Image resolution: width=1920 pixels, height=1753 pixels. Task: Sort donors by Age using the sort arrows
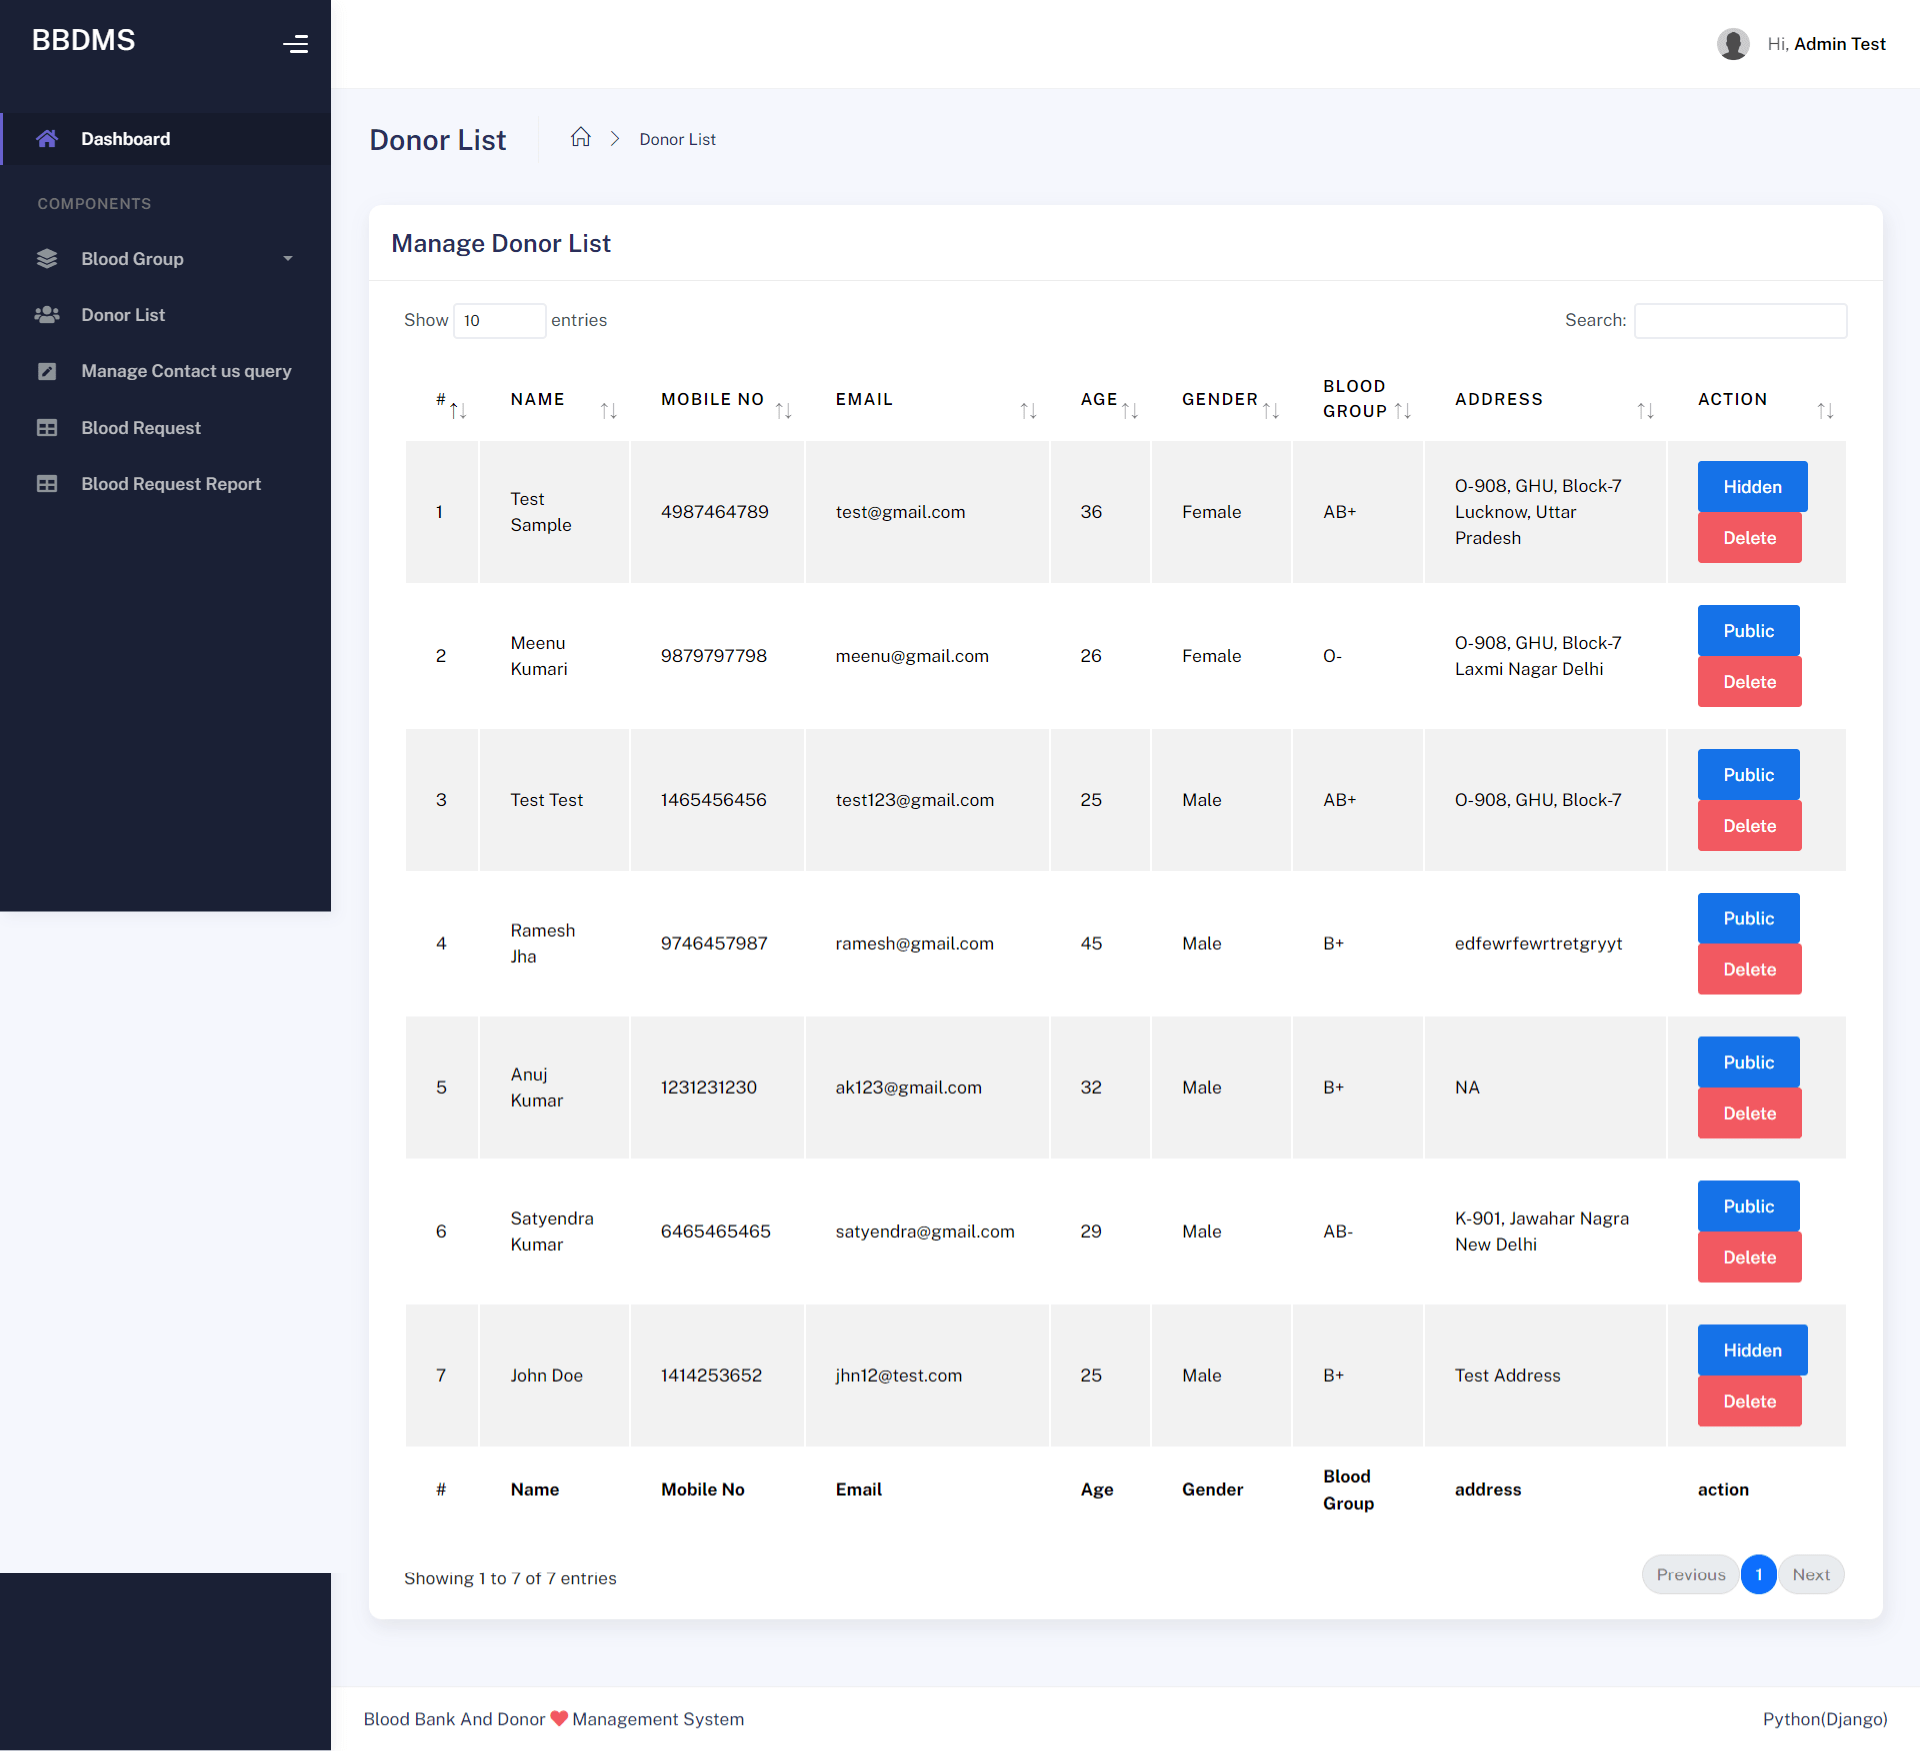point(1130,409)
